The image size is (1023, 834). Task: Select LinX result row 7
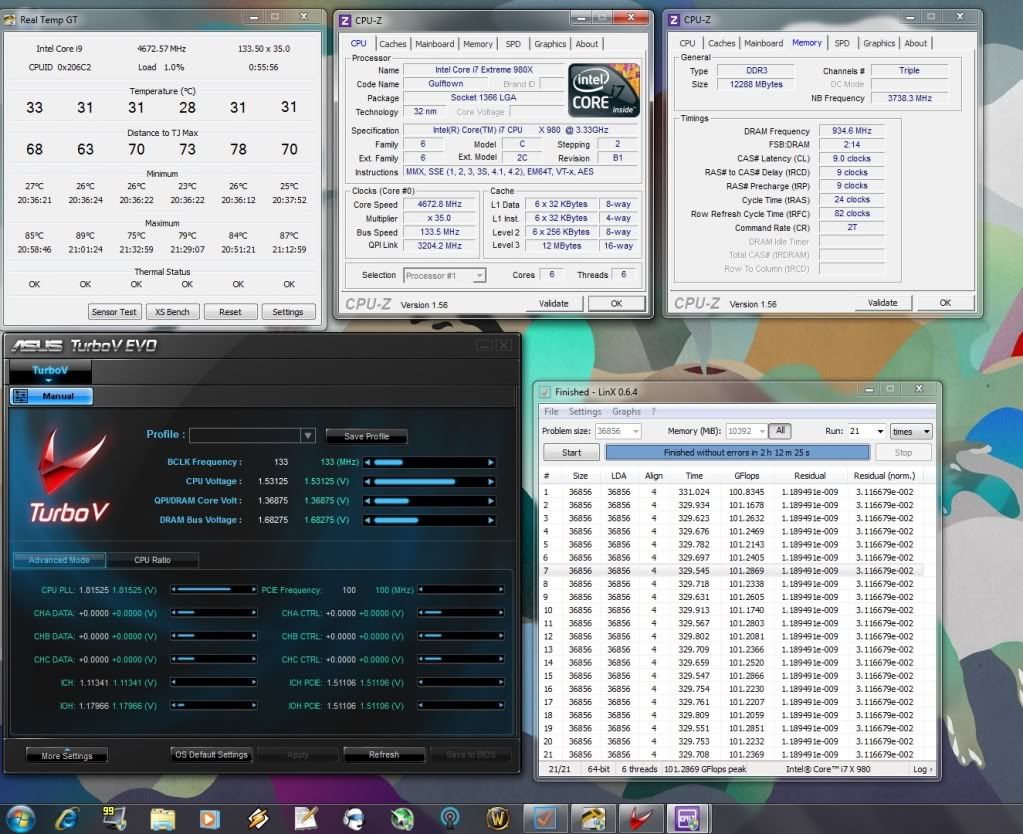[734, 571]
